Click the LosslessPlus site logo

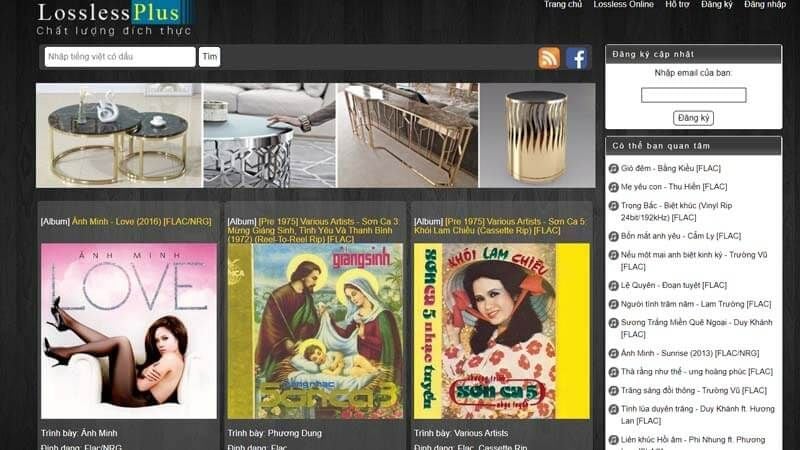[x=114, y=19]
